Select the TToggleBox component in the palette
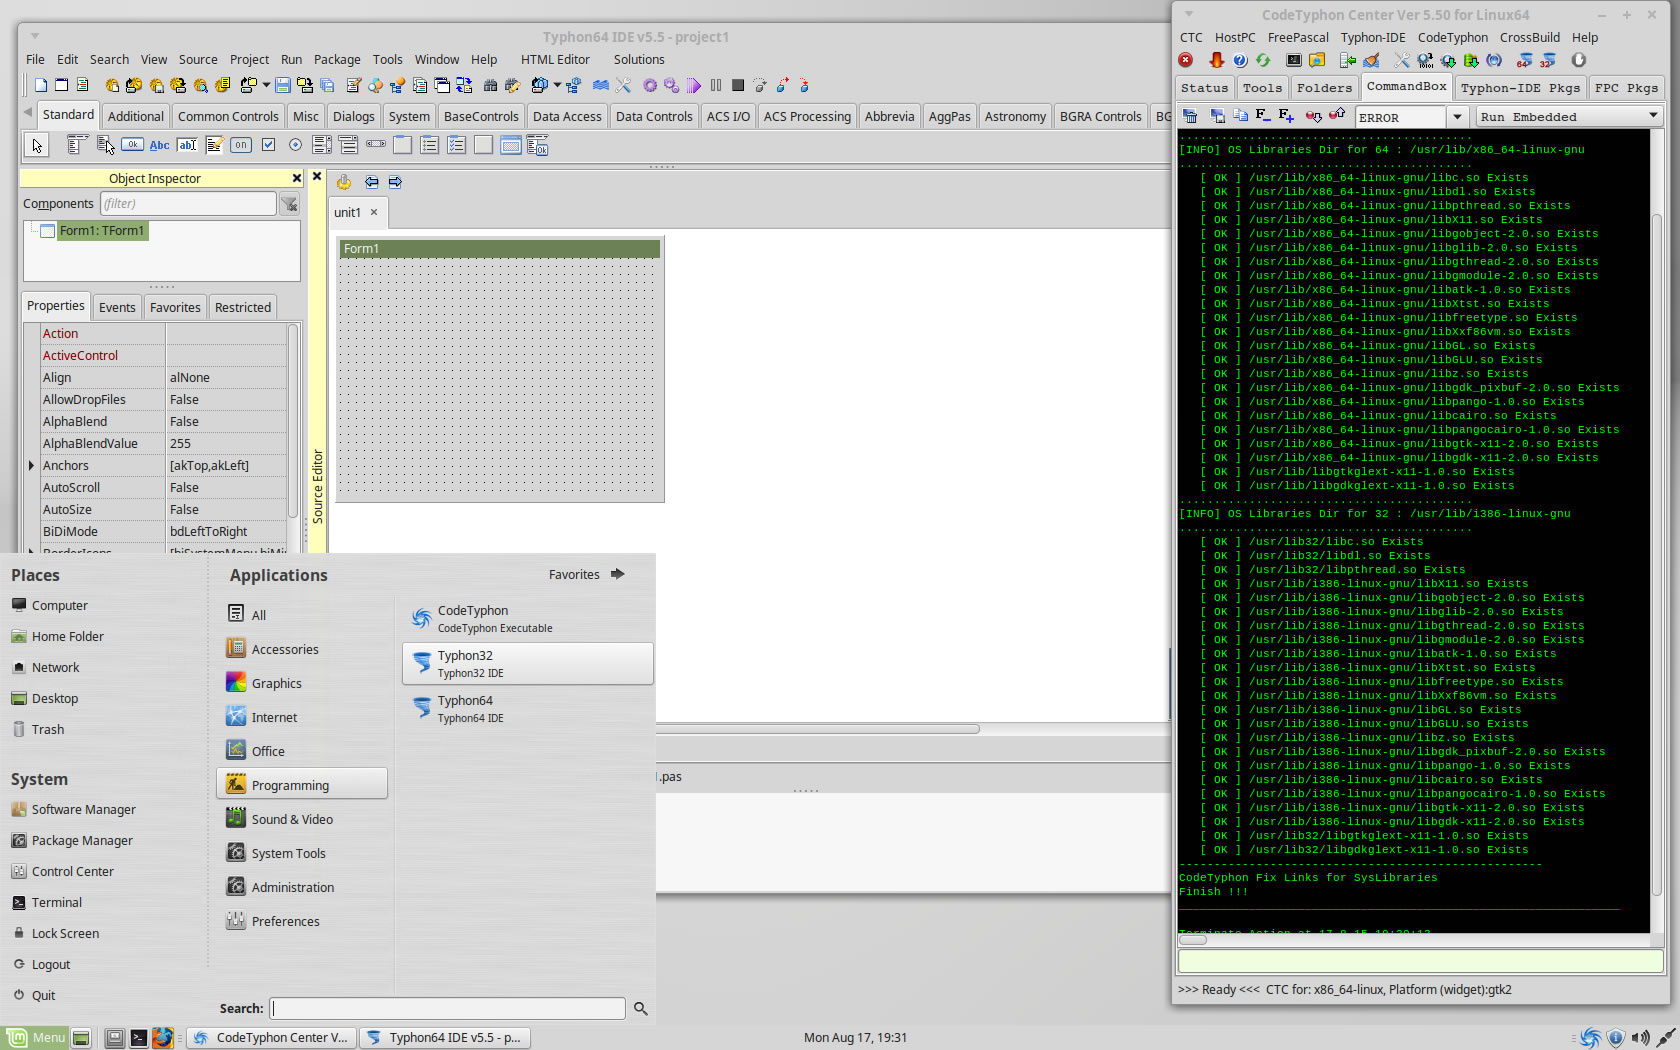Image resolution: width=1680 pixels, height=1050 pixels. 241,146
